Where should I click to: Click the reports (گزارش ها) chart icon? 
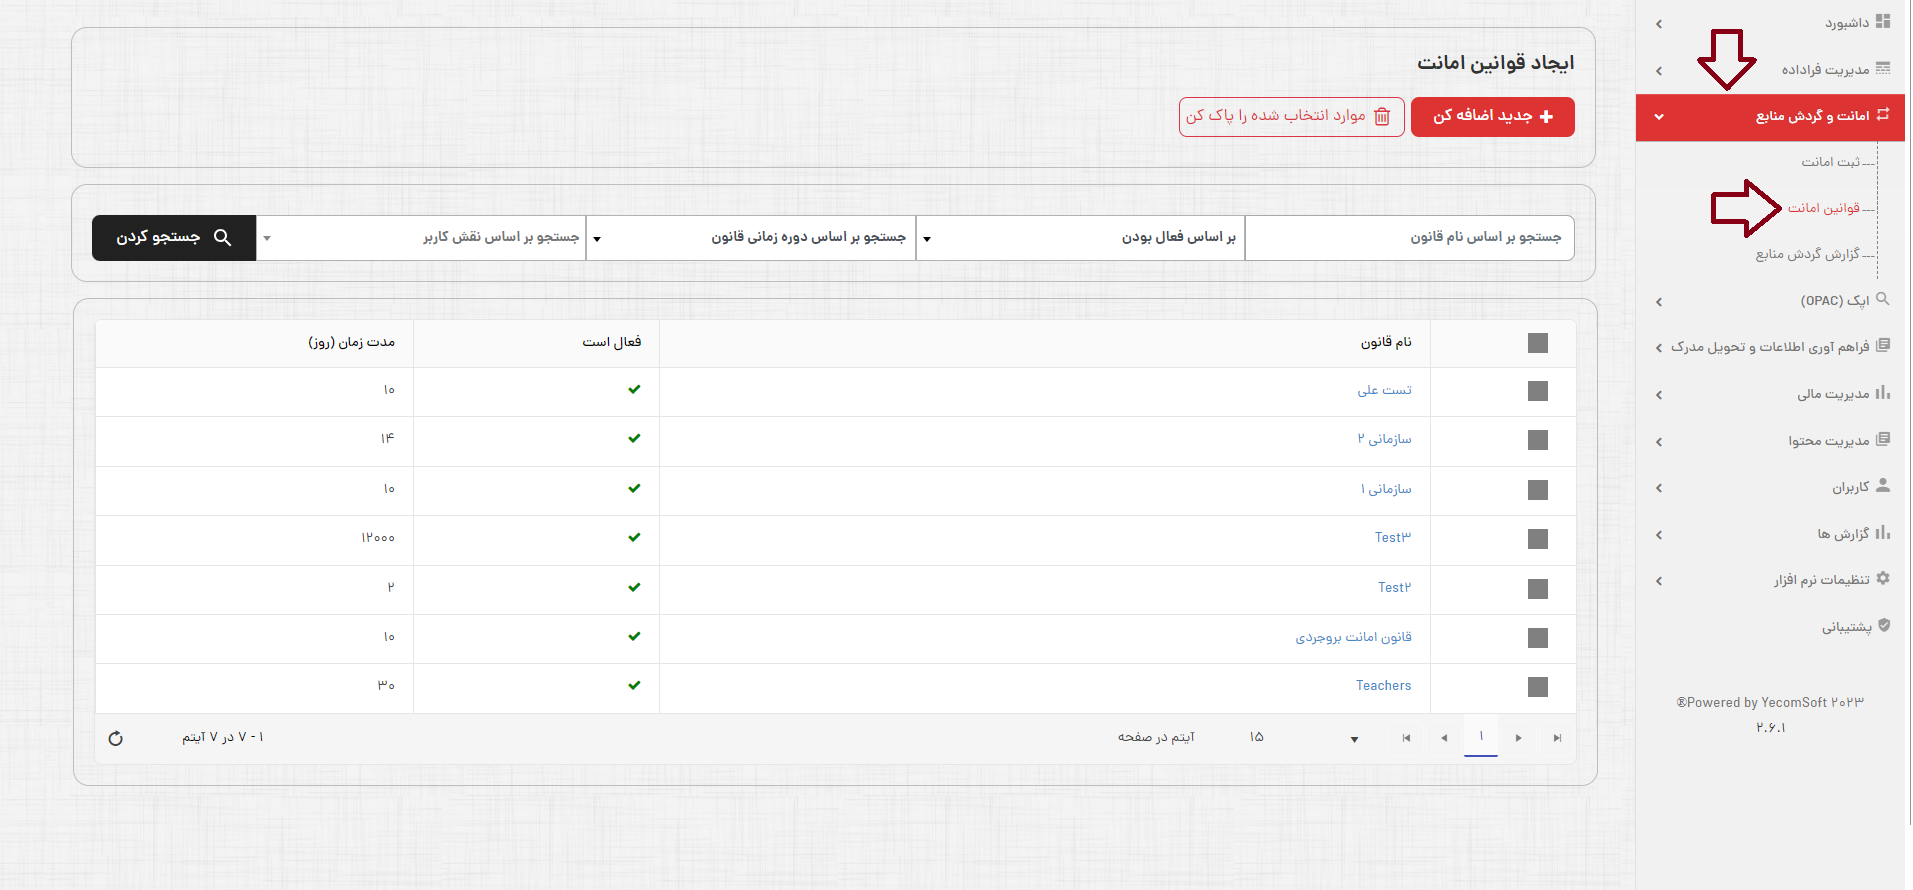pyautogui.click(x=1883, y=532)
